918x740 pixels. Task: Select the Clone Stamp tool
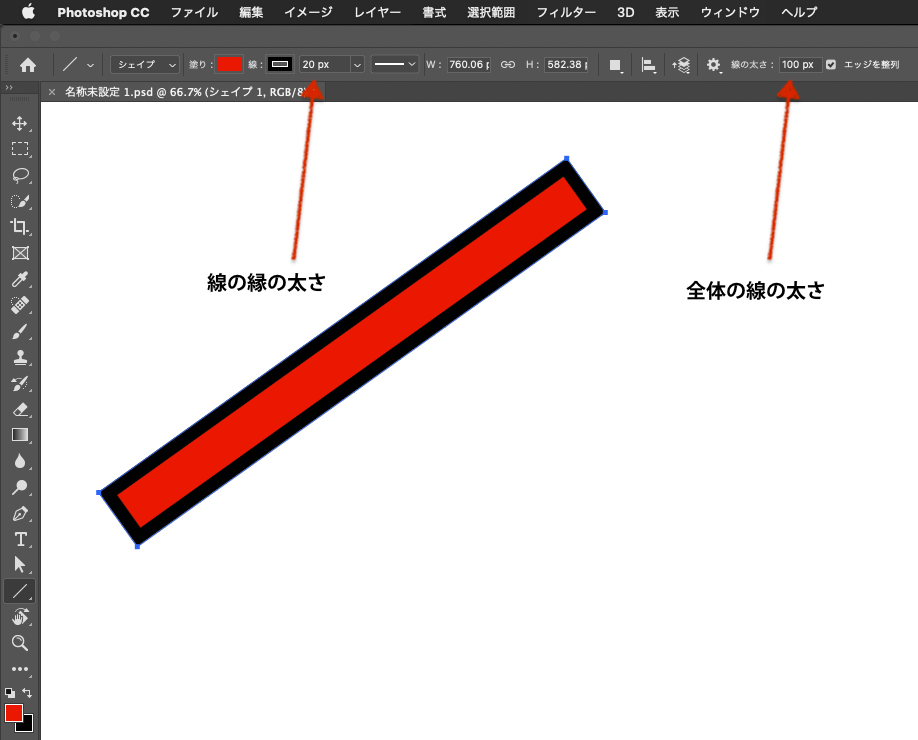(20, 357)
